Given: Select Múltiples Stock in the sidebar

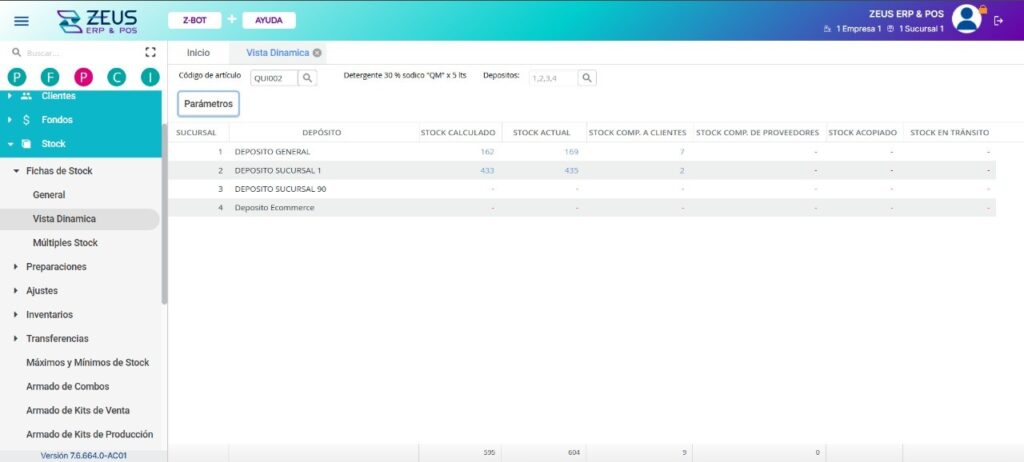Looking at the screenshot, I should coord(65,243).
